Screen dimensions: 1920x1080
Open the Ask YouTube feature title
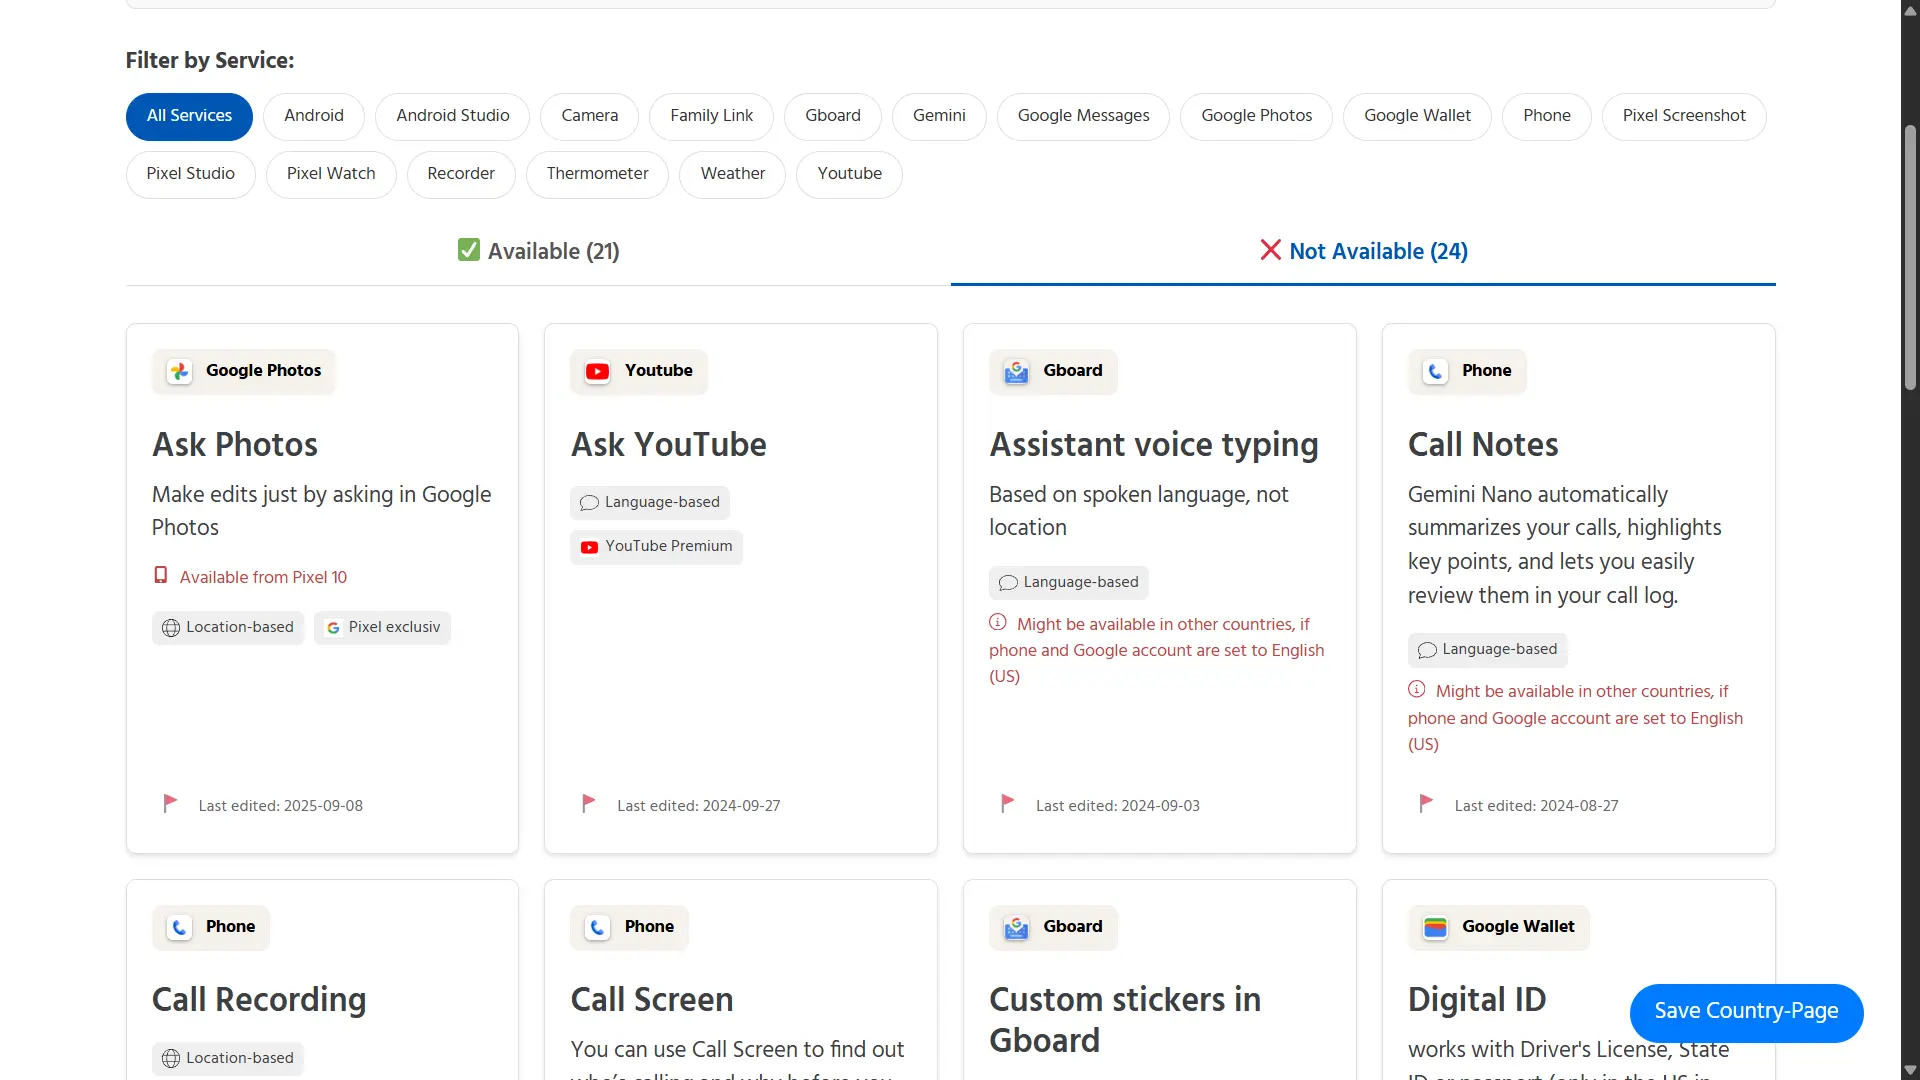(669, 445)
